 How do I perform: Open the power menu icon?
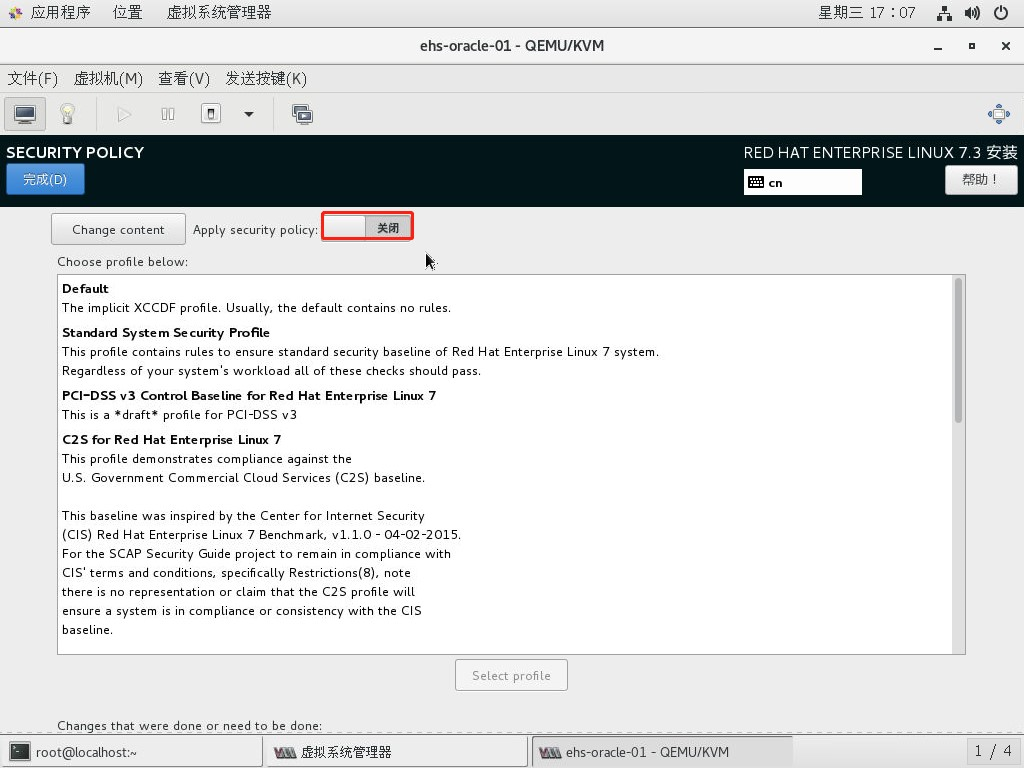1000,13
